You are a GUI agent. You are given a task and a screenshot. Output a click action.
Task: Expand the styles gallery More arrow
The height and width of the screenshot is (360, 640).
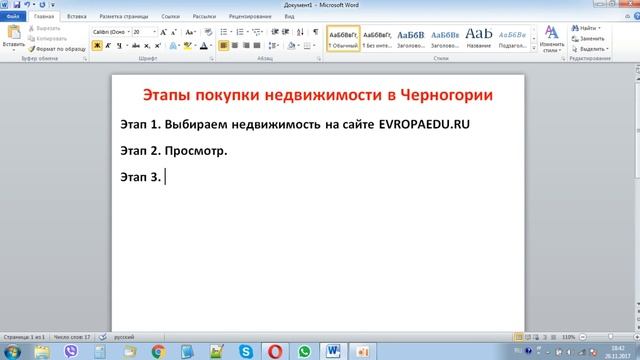[533, 48]
